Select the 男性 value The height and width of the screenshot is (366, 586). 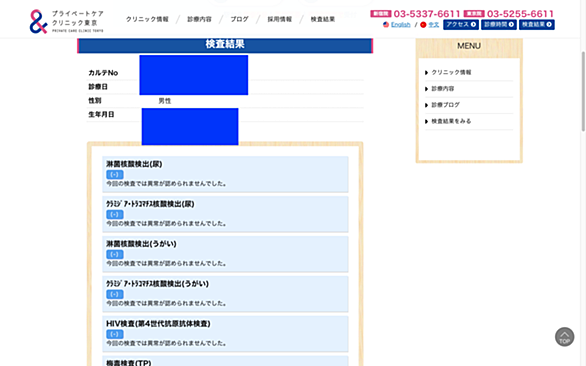[165, 101]
